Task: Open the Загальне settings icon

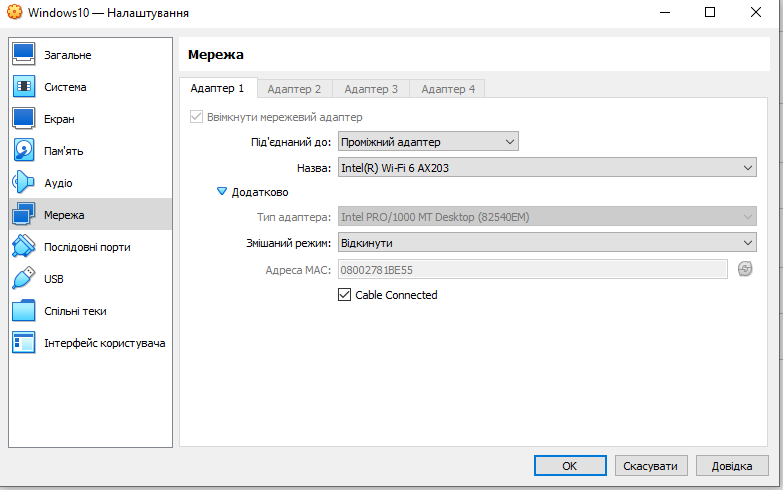Action: point(23,54)
